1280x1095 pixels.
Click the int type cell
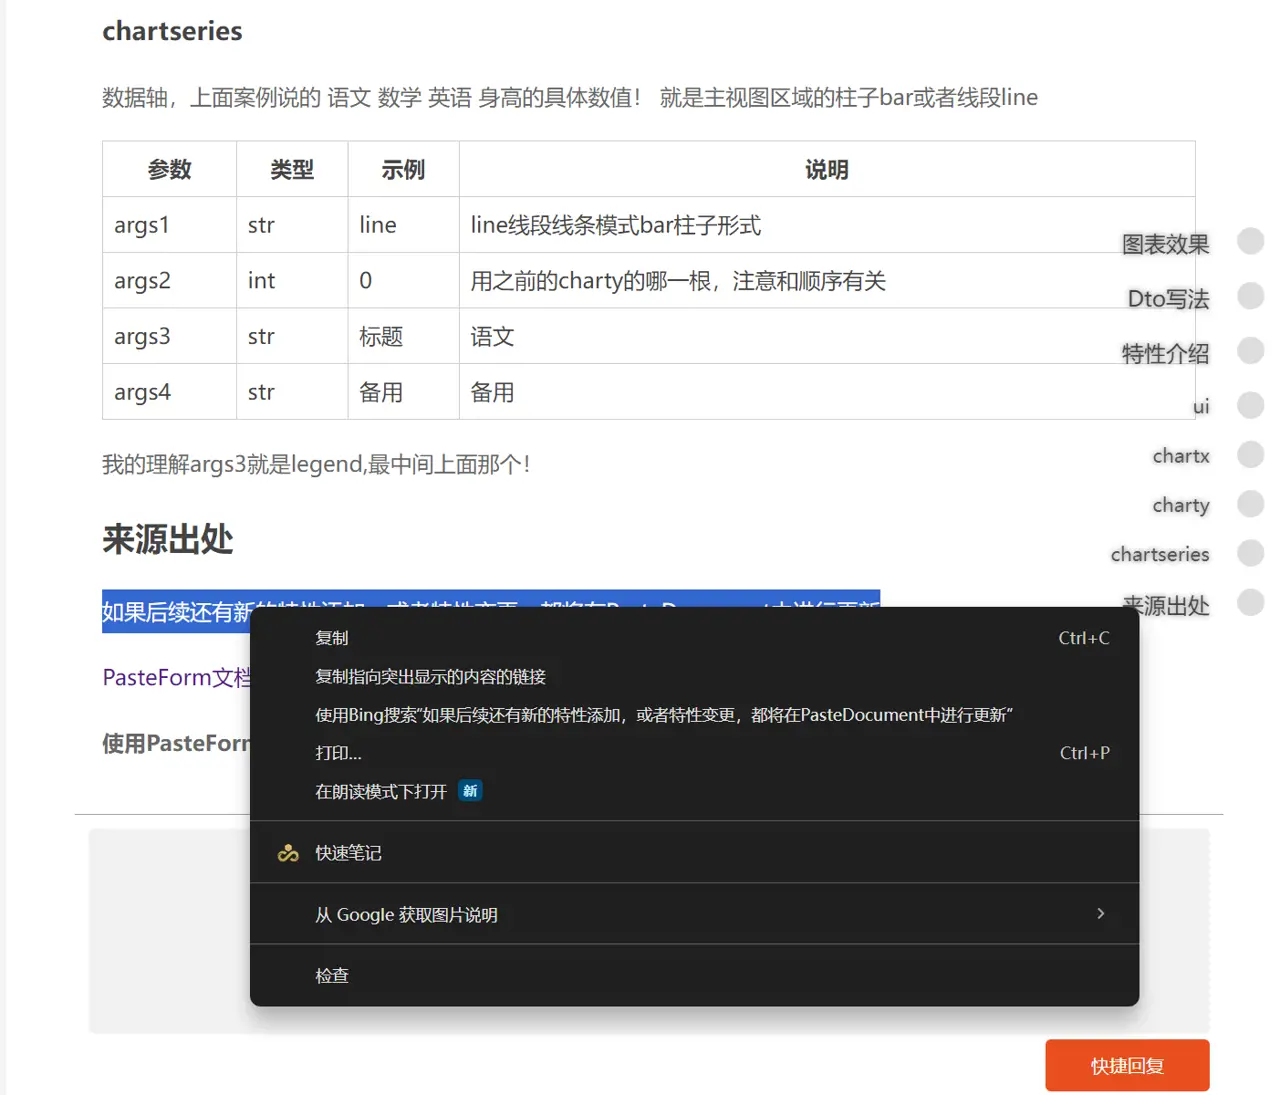click(292, 280)
